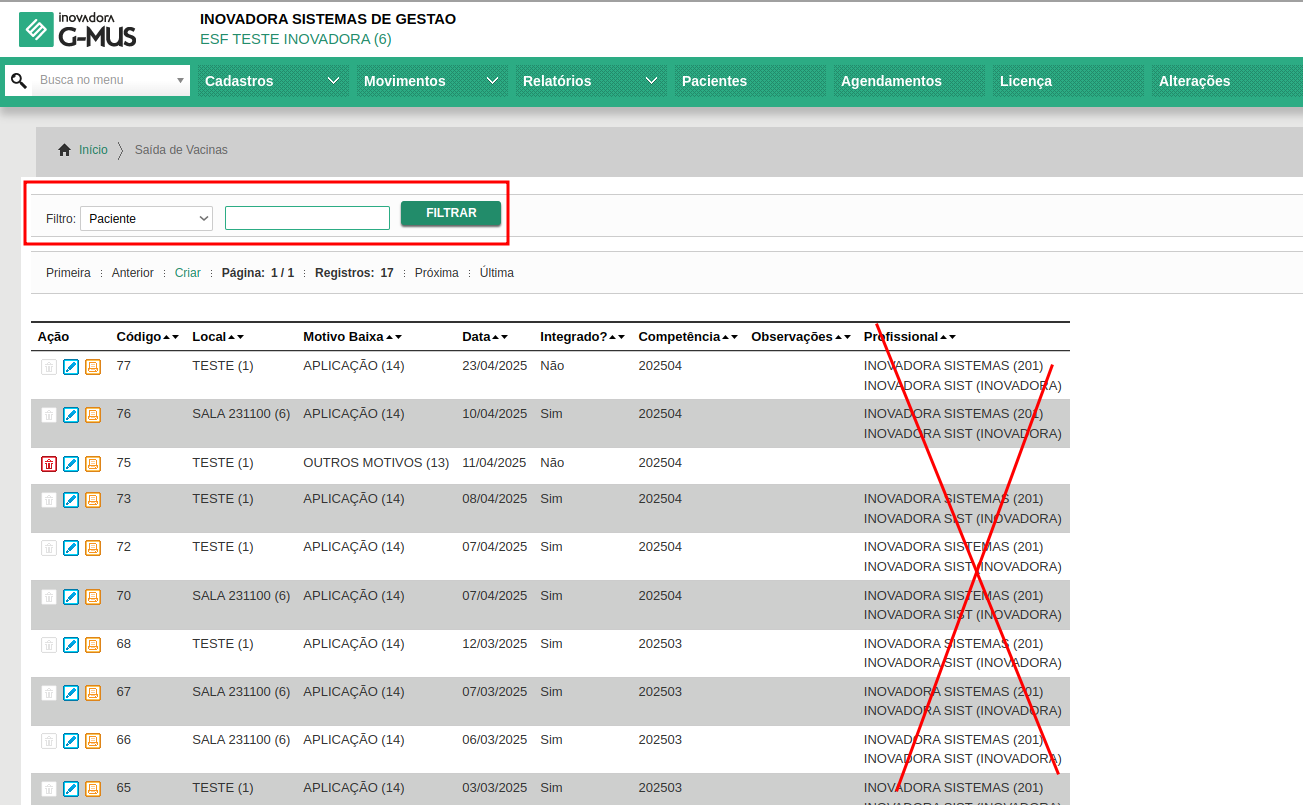Open the Busca no menu dropdown arrow
This screenshot has width=1303, height=805.
pos(180,80)
